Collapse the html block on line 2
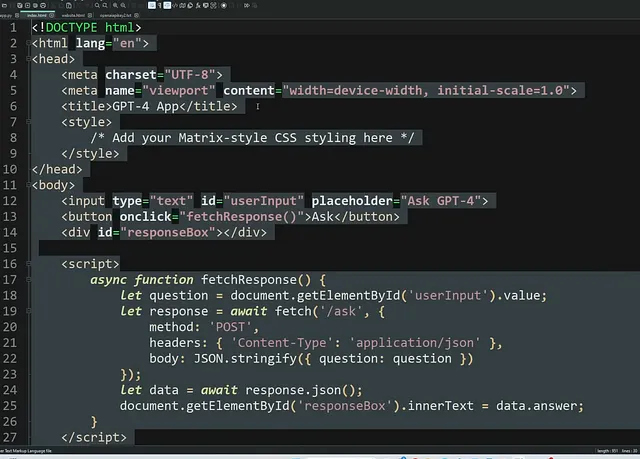Viewport: 640px width, 459px height. 29,42
